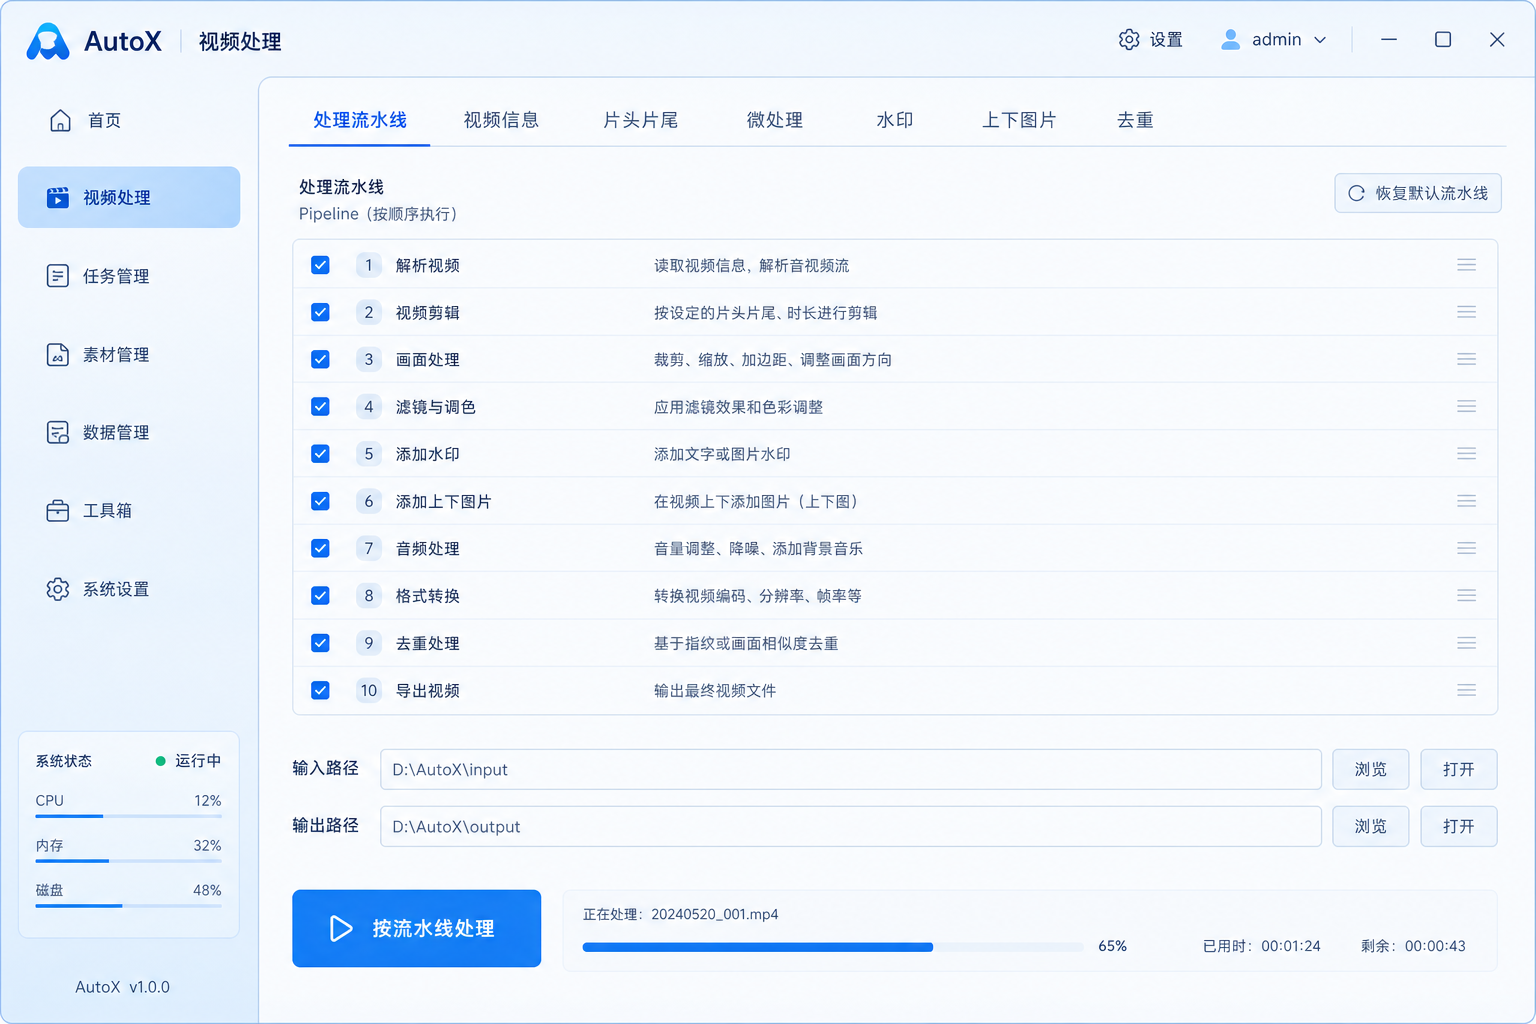Start processing with 按流水线处理 button

point(417,928)
